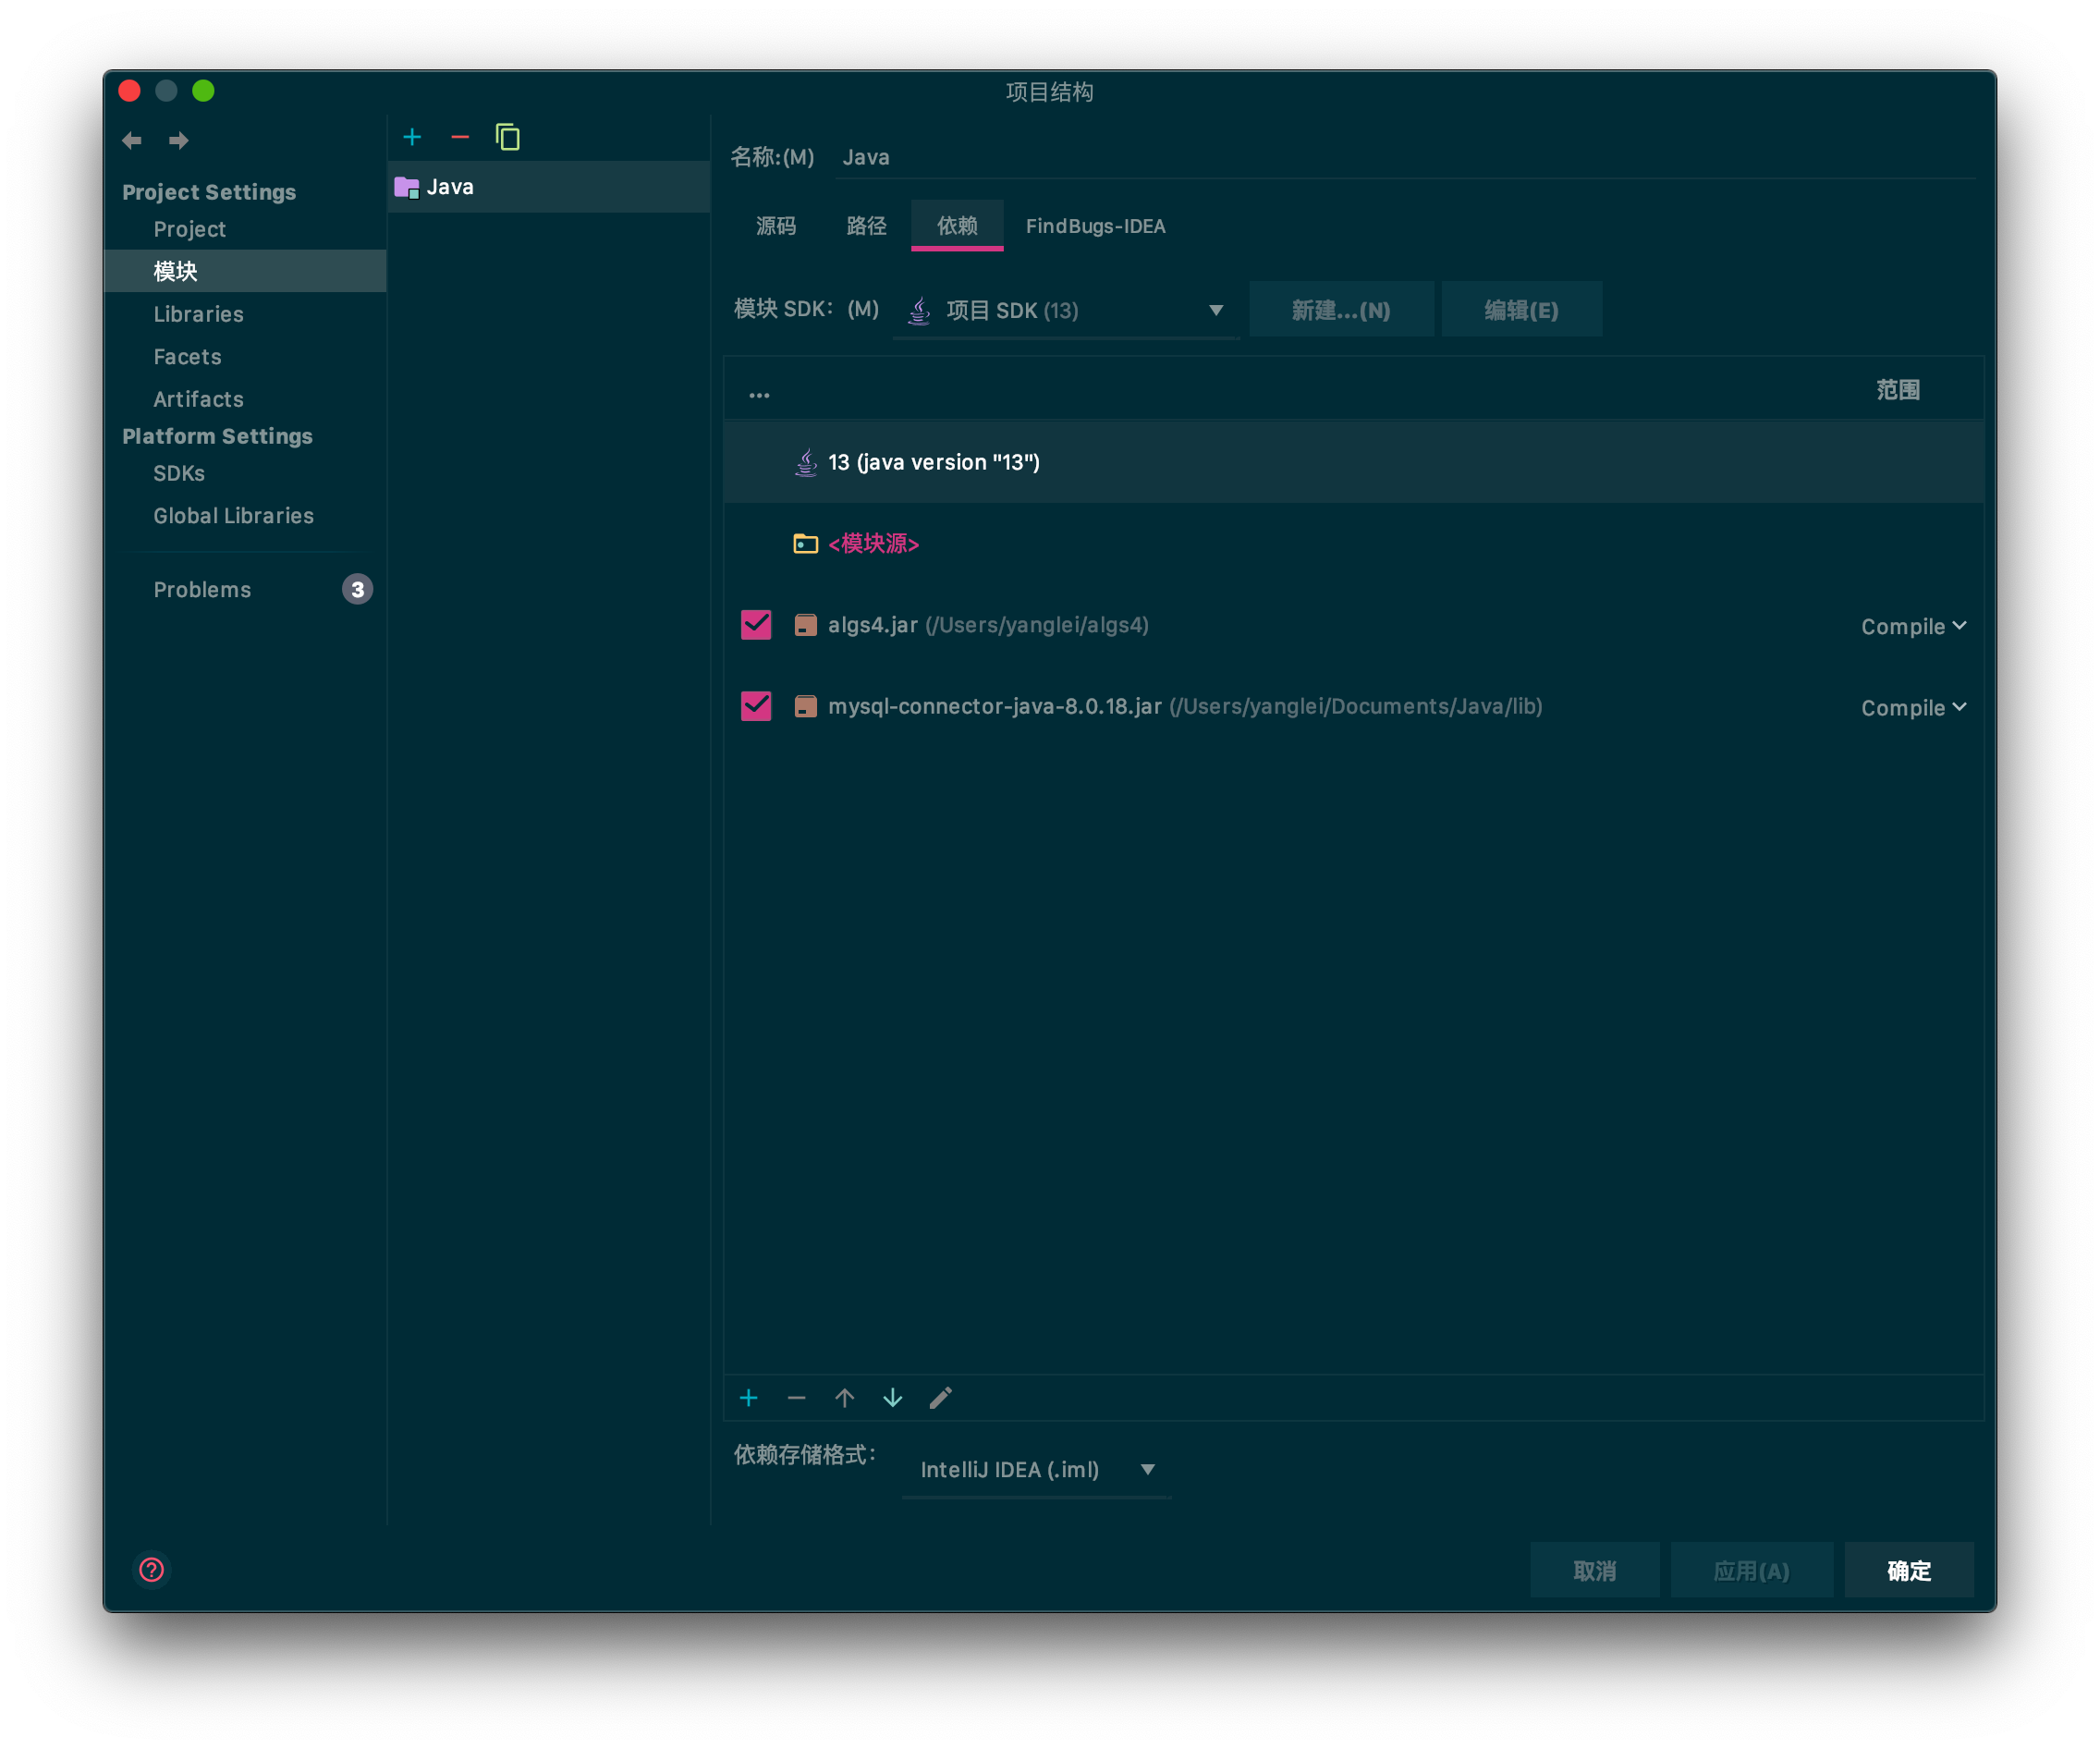The image size is (2100, 1749).
Task: Move dependency down with arrow icon
Action: (x=893, y=1398)
